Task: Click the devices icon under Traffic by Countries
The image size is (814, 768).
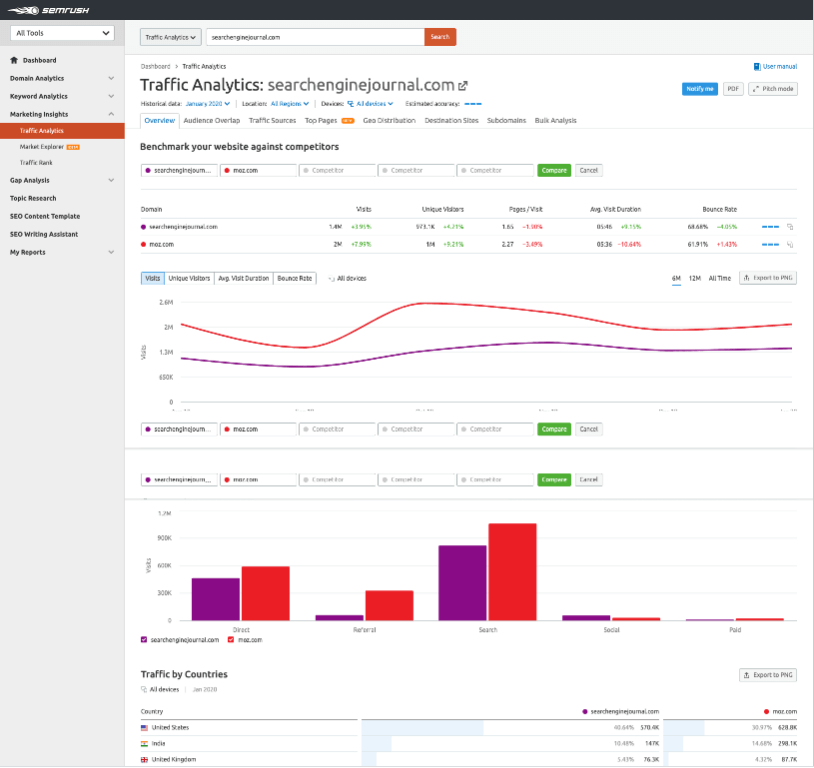Action: (x=144, y=690)
